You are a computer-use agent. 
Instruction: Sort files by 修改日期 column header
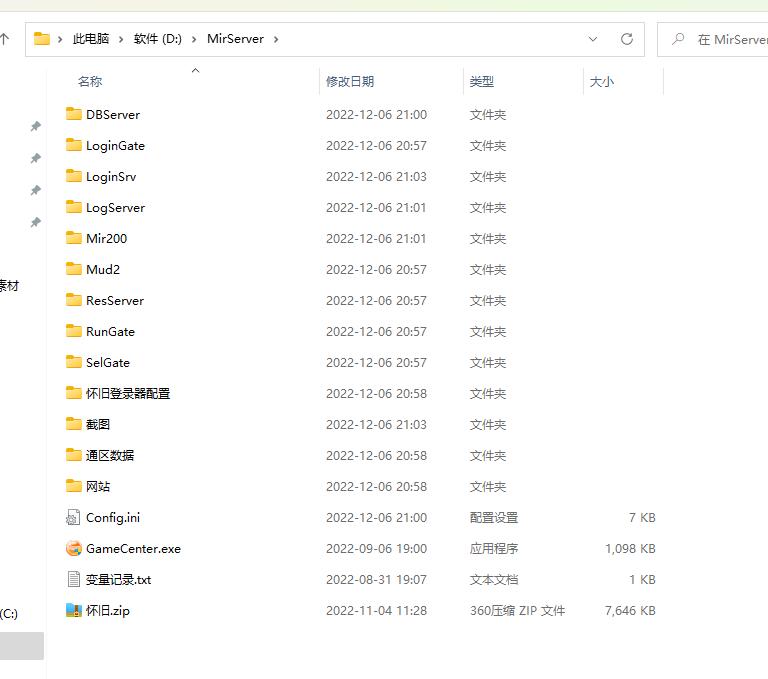pyautogui.click(x=350, y=82)
